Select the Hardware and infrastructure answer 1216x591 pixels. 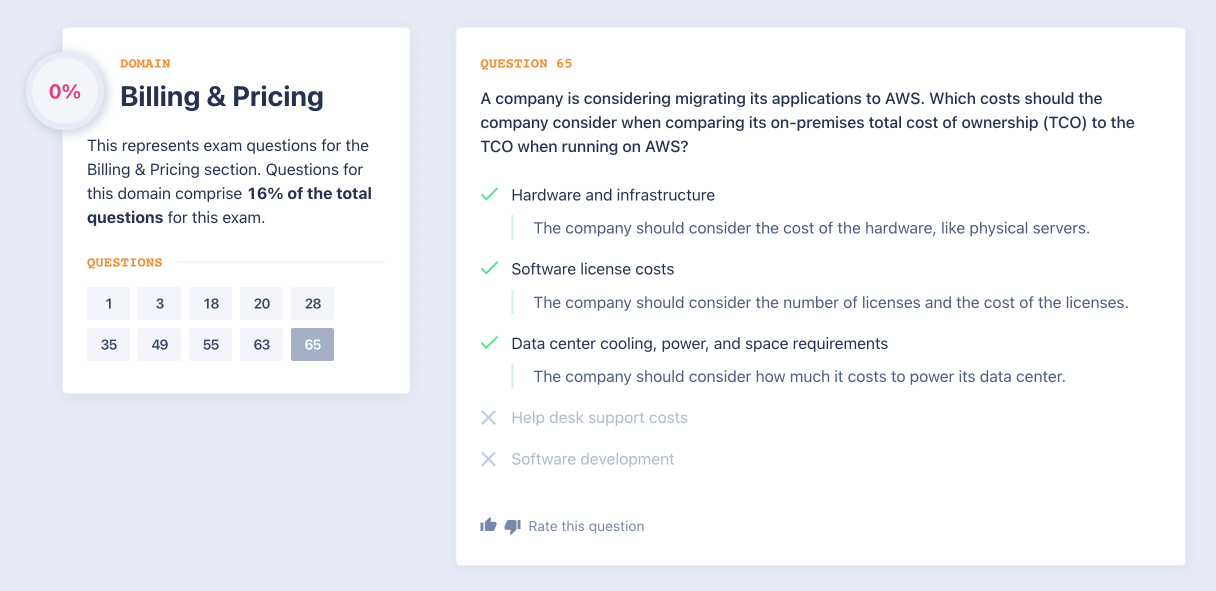point(612,195)
